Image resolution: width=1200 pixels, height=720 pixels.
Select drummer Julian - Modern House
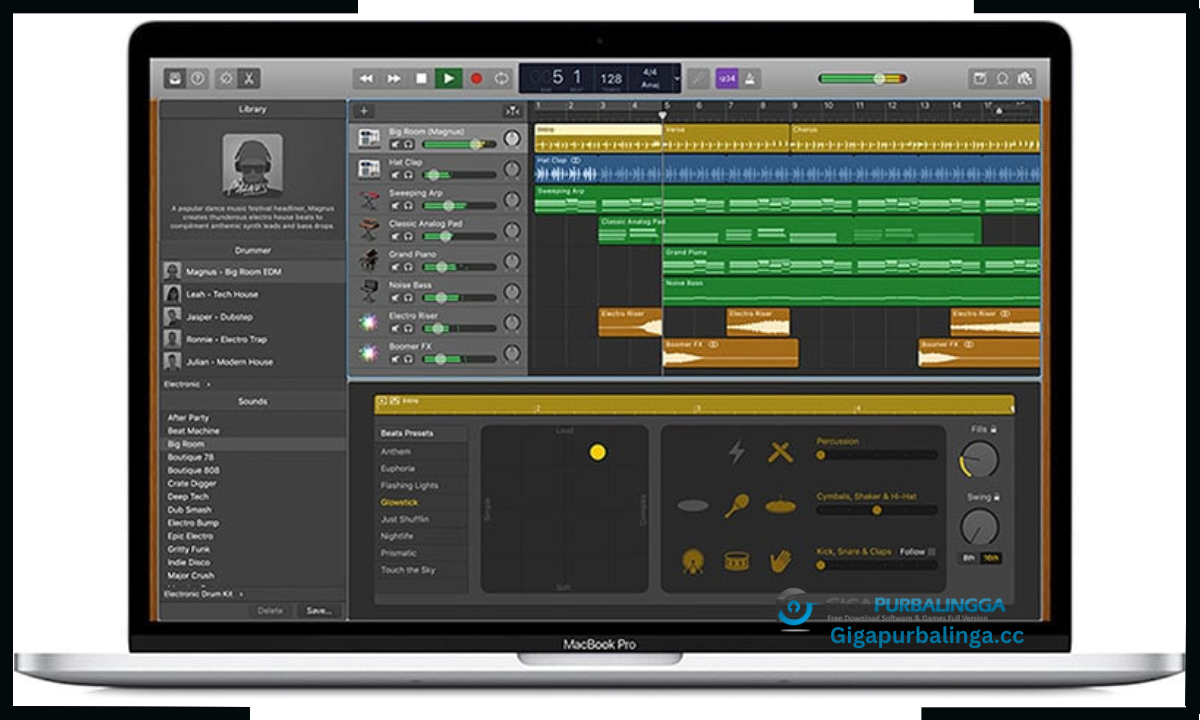(252, 362)
